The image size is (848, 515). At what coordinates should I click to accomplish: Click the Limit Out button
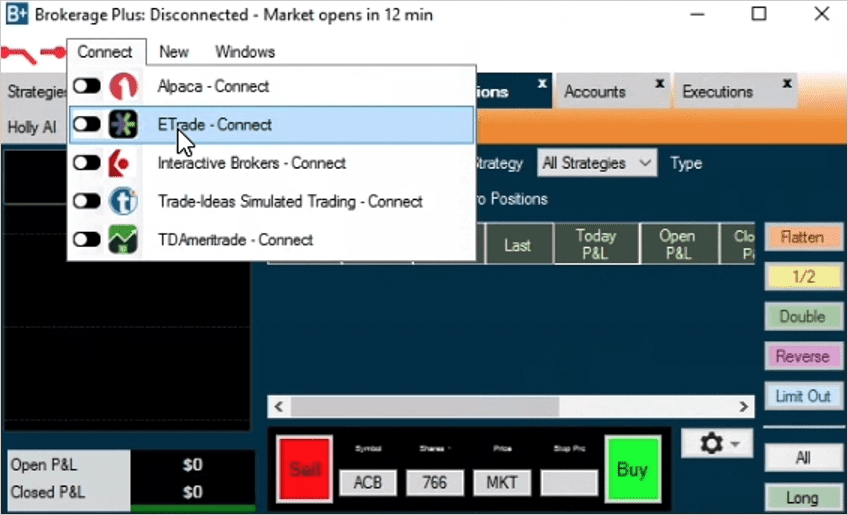[803, 396]
